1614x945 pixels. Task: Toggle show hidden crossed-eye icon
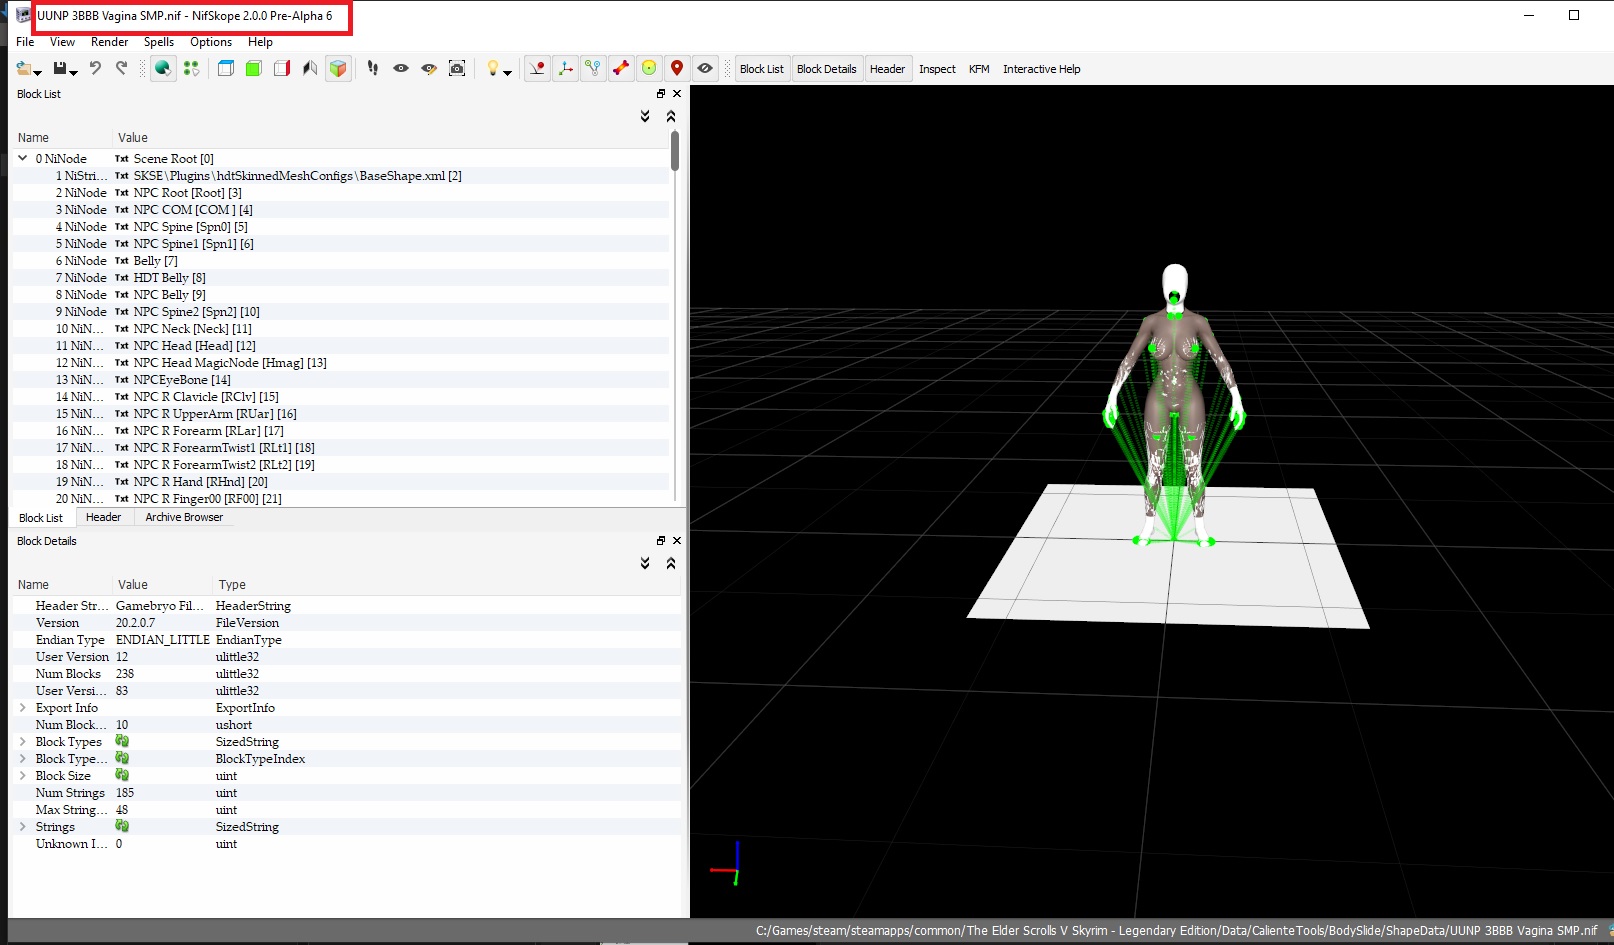click(705, 68)
